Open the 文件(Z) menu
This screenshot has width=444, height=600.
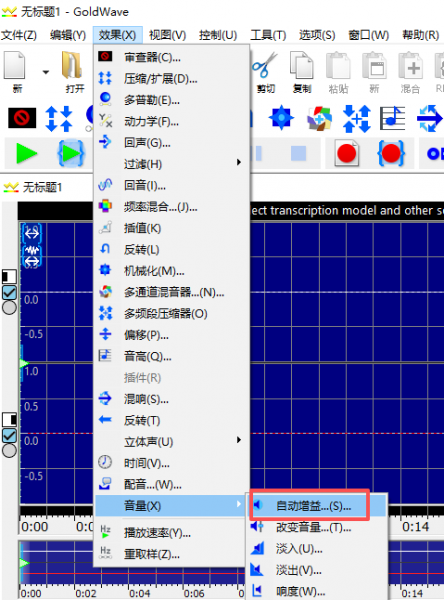19,35
